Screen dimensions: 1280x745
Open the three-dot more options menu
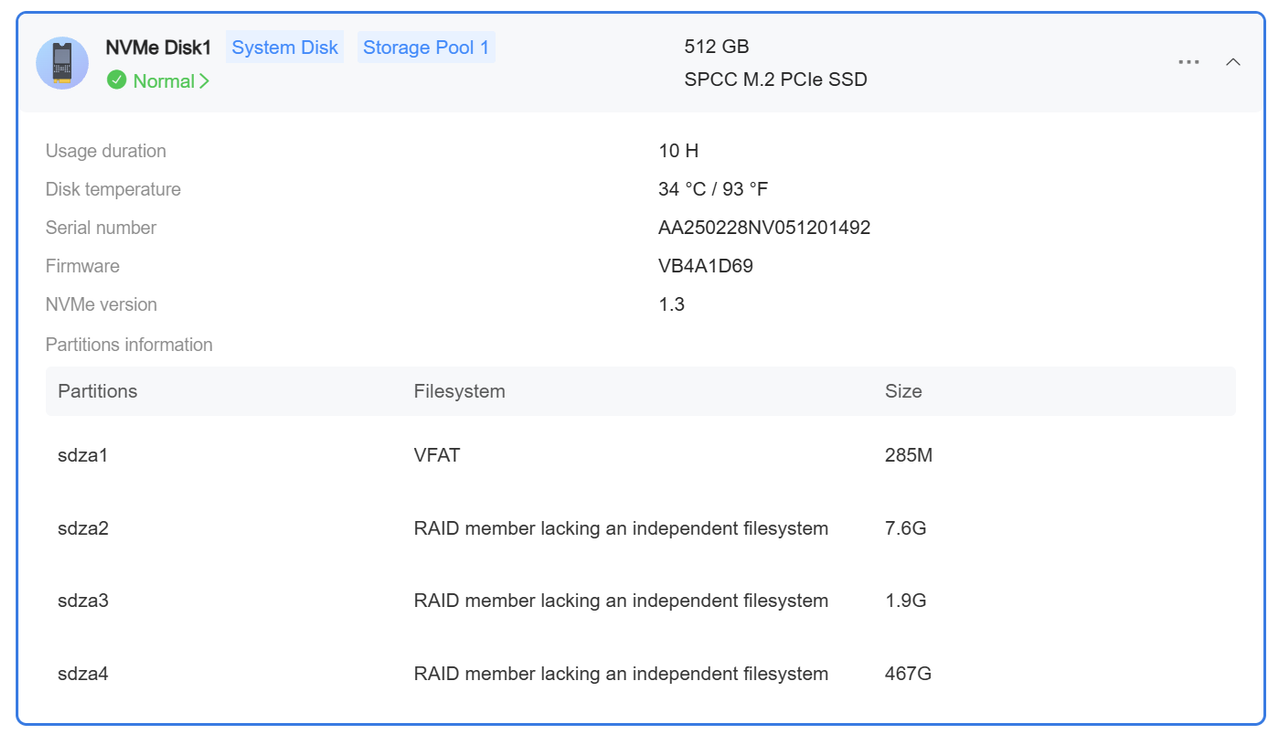(1189, 62)
